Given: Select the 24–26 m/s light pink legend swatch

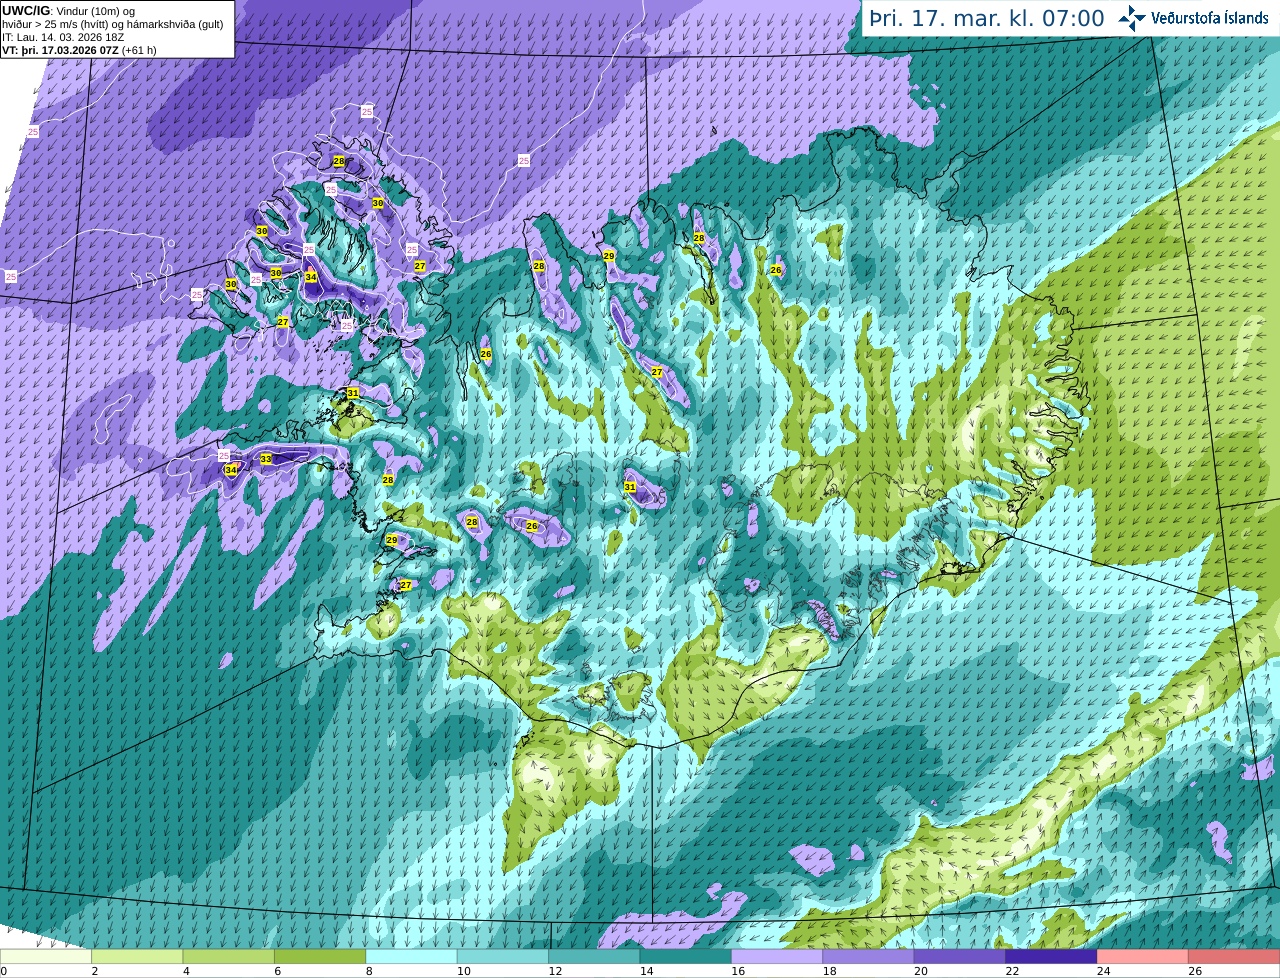Looking at the screenshot, I should (x=1143, y=956).
